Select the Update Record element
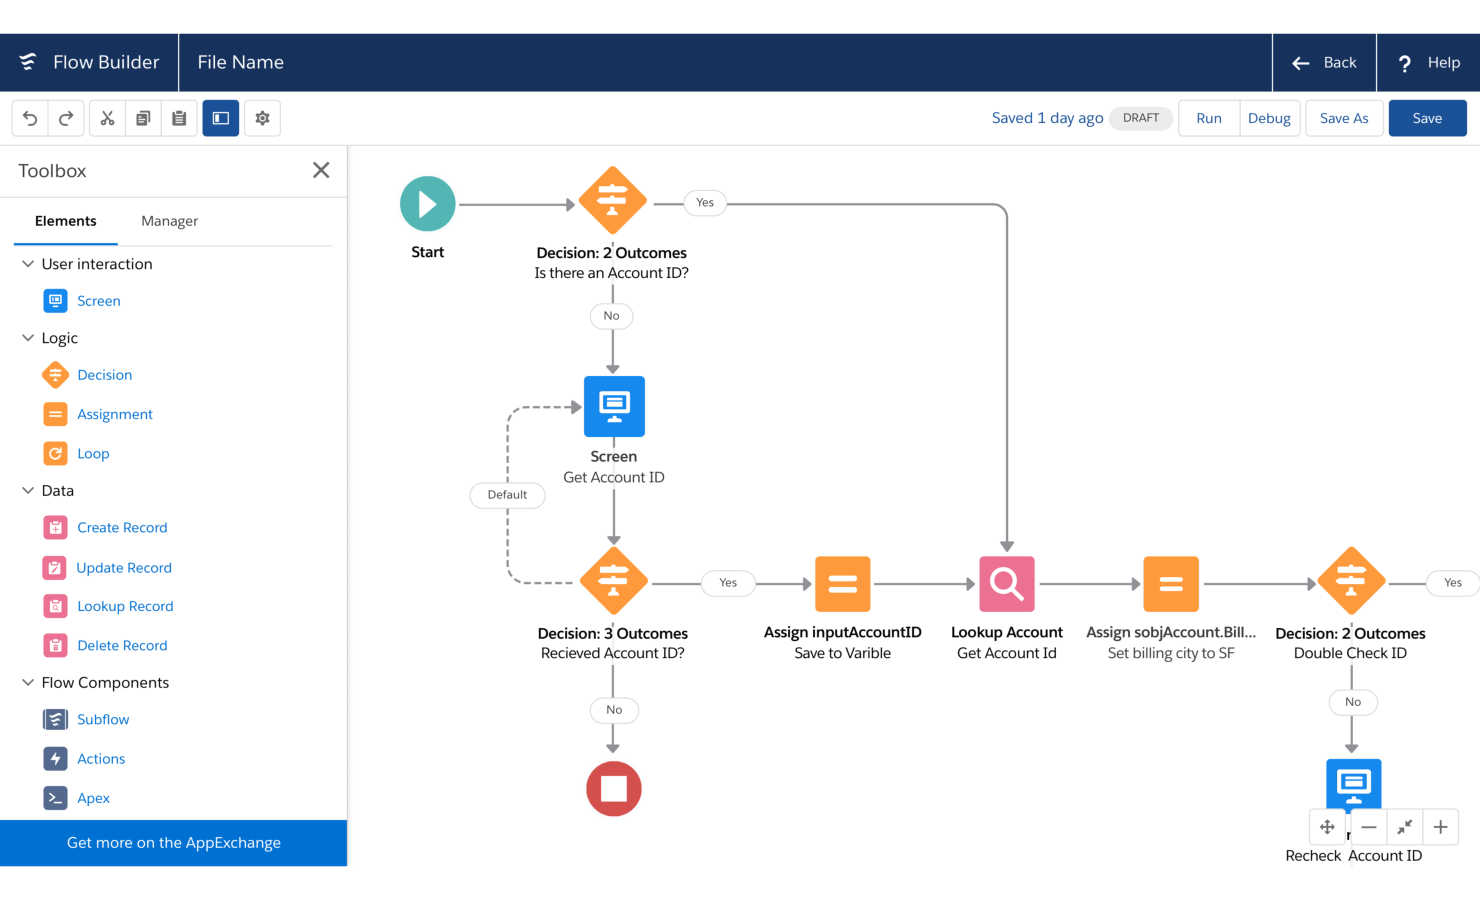 click(123, 567)
